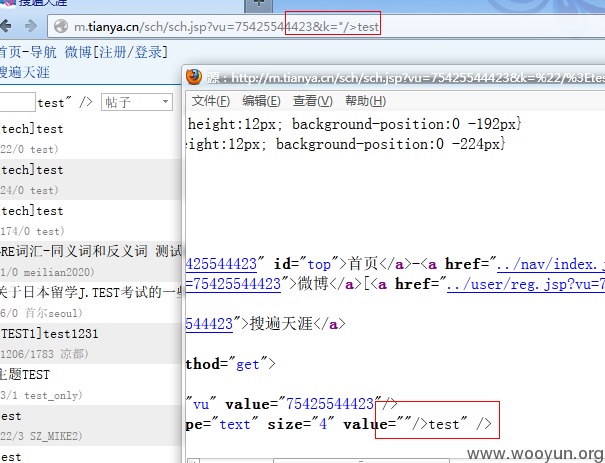Image resolution: width=605 pixels, height=463 pixels.
Task: Click the 6/0 首尔seoul) result info
Action: [41, 313]
